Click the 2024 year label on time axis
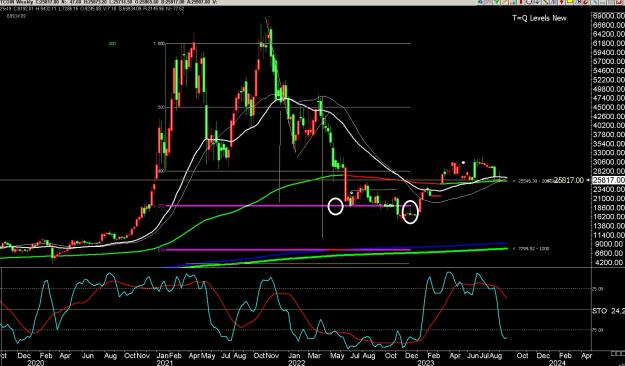The width and height of the screenshot is (625, 366). pyautogui.click(x=556, y=362)
